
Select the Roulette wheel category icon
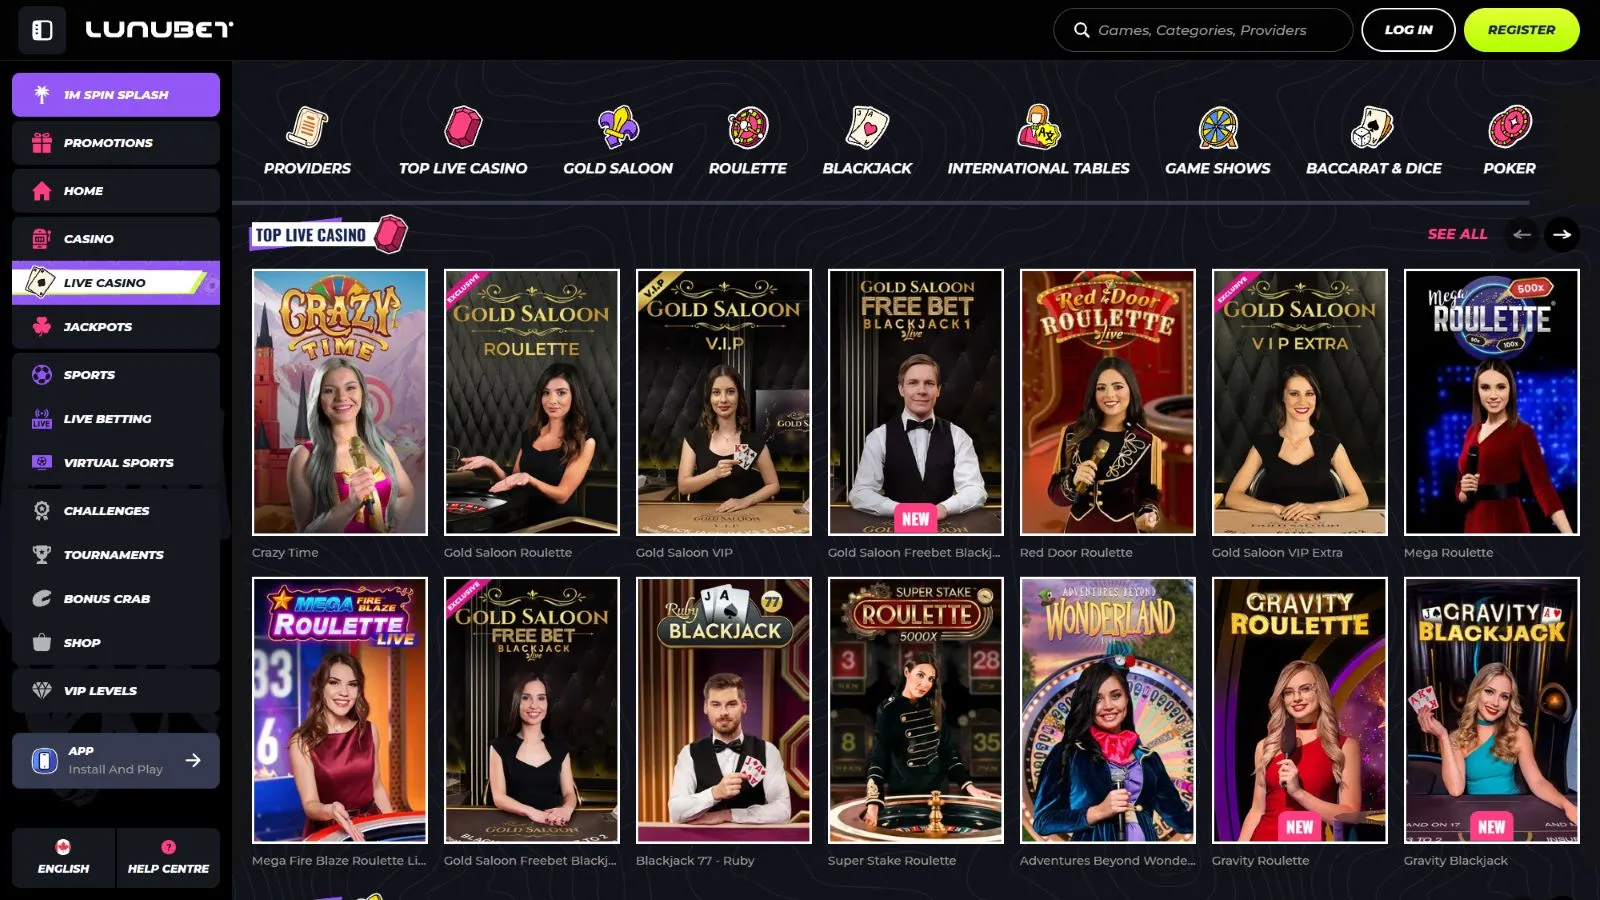747,128
